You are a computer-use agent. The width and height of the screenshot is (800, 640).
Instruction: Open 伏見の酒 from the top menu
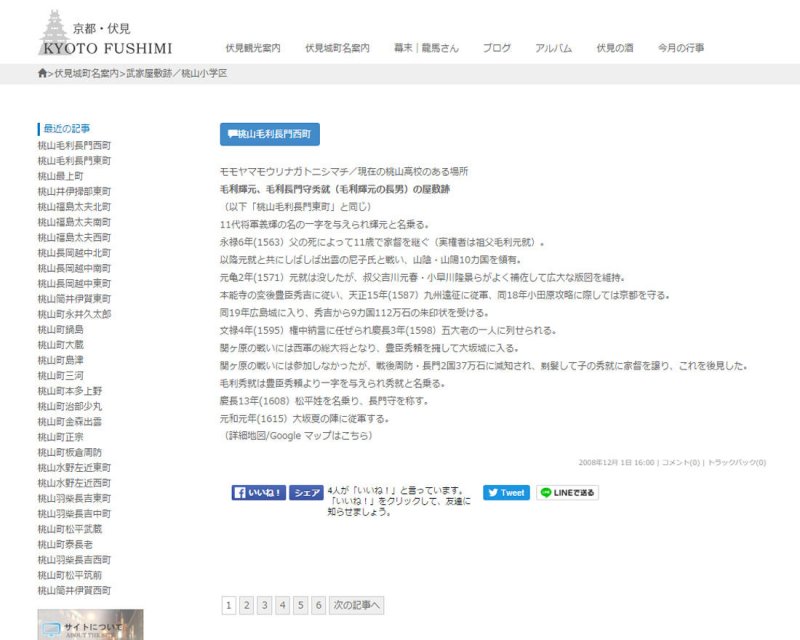click(615, 48)
